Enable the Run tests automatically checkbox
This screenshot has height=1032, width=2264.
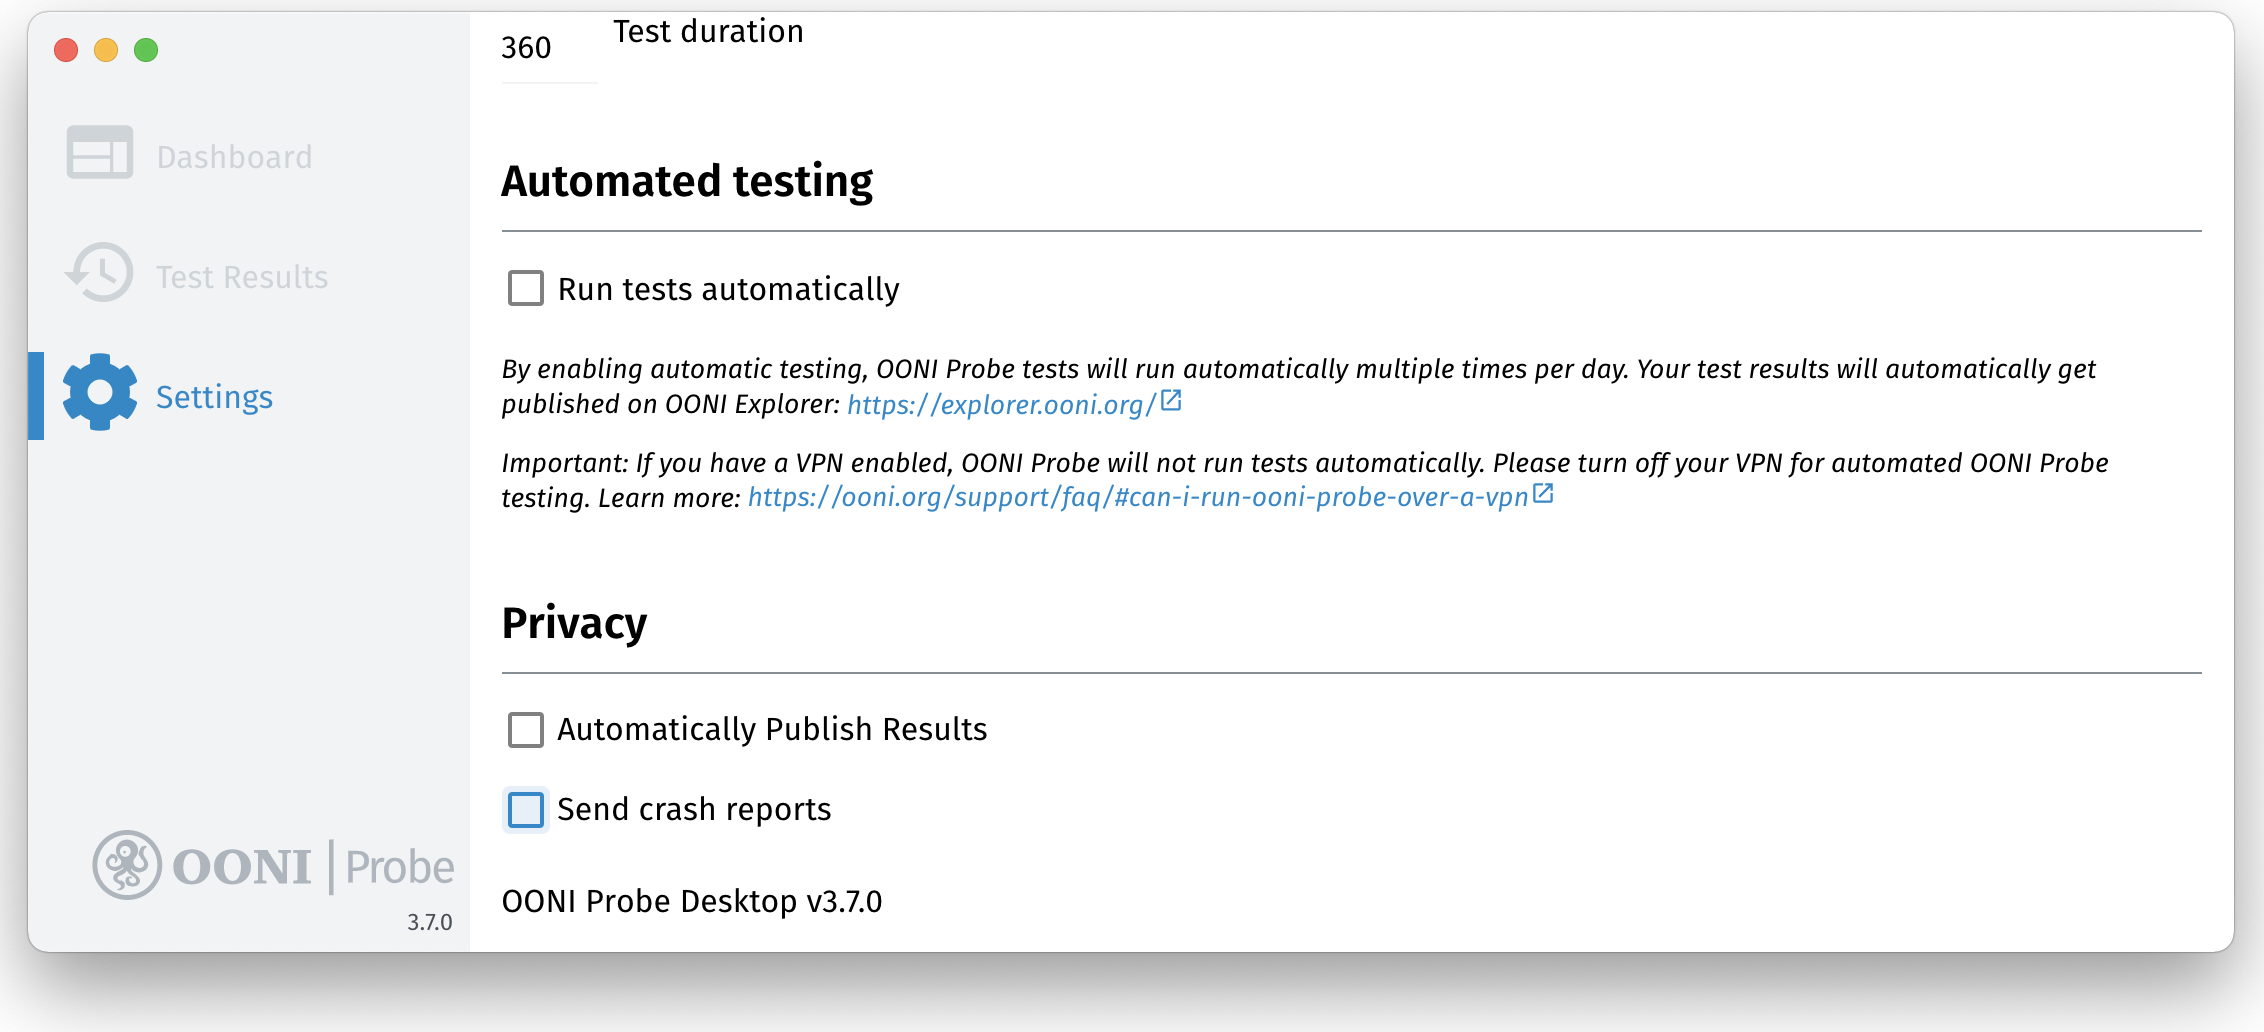[526, 289]
